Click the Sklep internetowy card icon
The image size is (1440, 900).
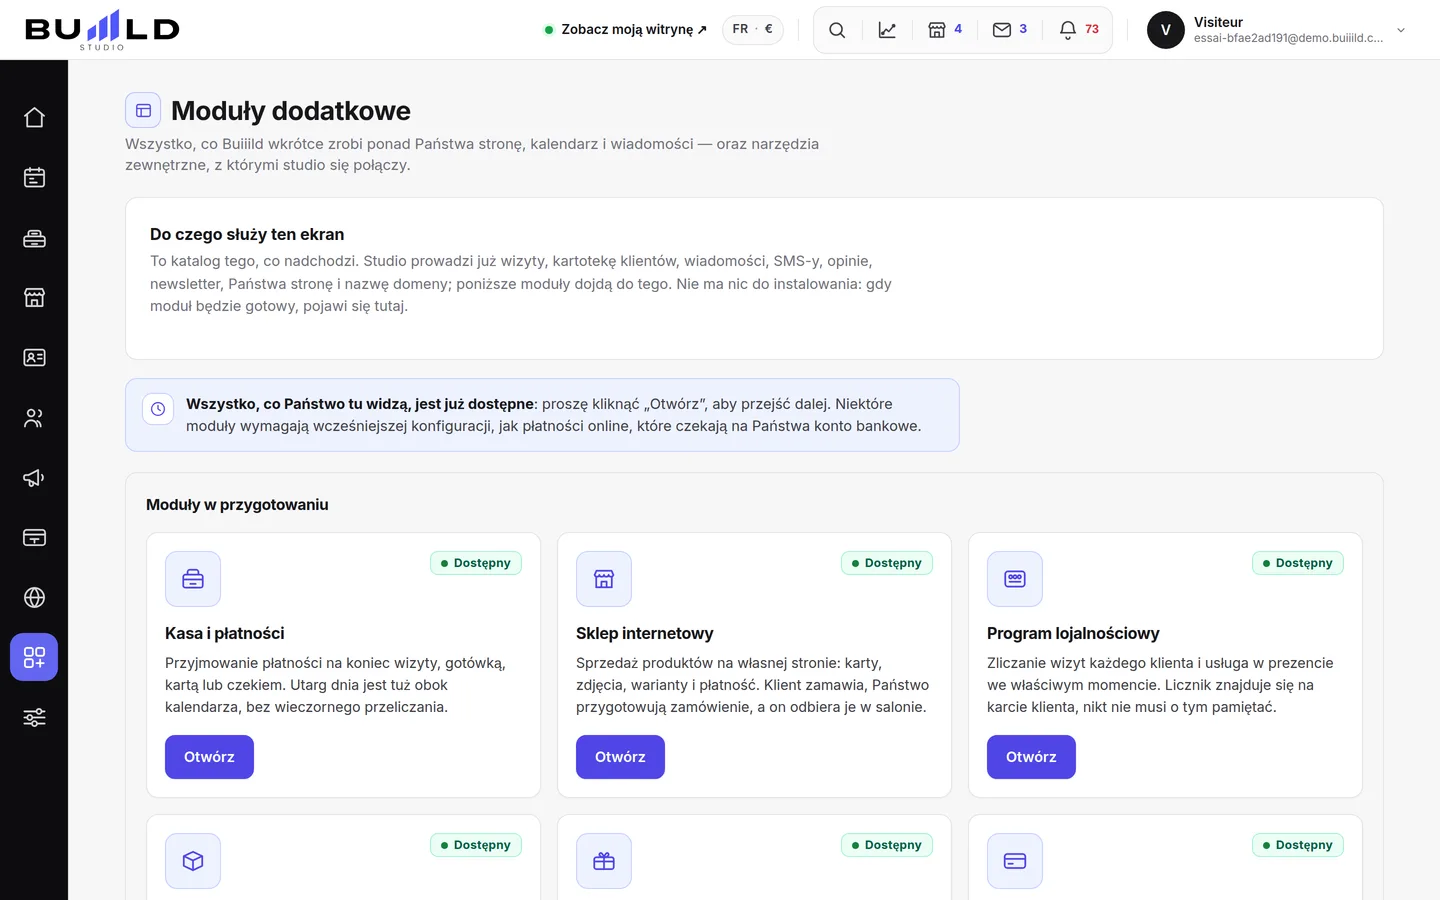604,579
